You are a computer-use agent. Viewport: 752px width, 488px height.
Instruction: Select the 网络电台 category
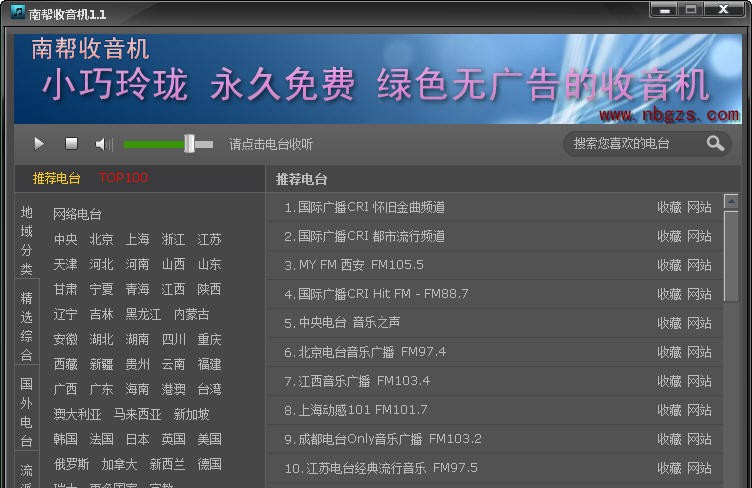[x=77, y=214]
